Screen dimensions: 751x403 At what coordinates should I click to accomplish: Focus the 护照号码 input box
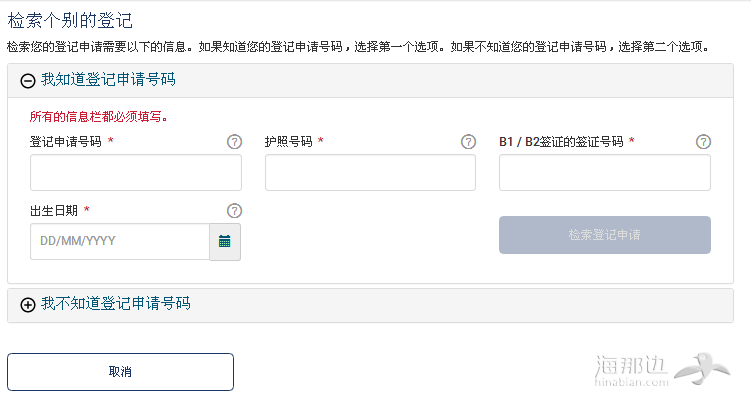point(370,173)
